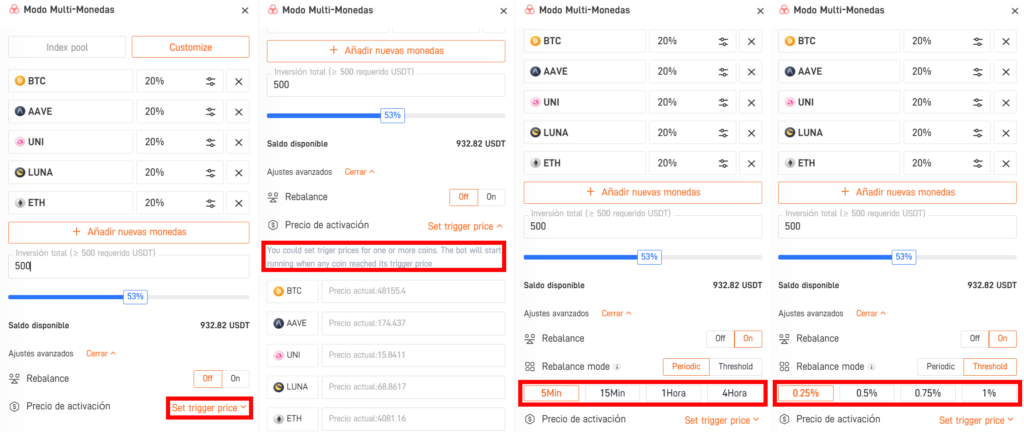The image size is (1024, 432).
Task: Open BTC allocation adjust icon under Customize tab
Action: 210,81
